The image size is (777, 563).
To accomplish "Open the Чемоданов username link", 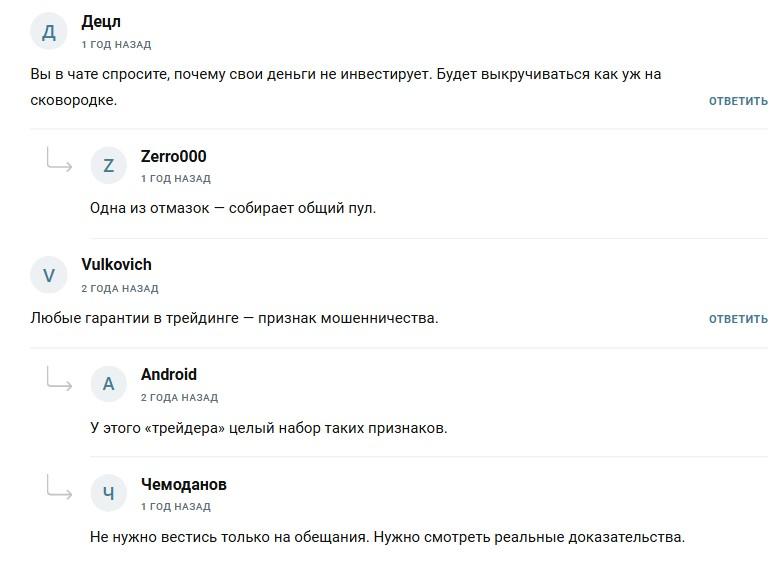I will pos(184,484).
